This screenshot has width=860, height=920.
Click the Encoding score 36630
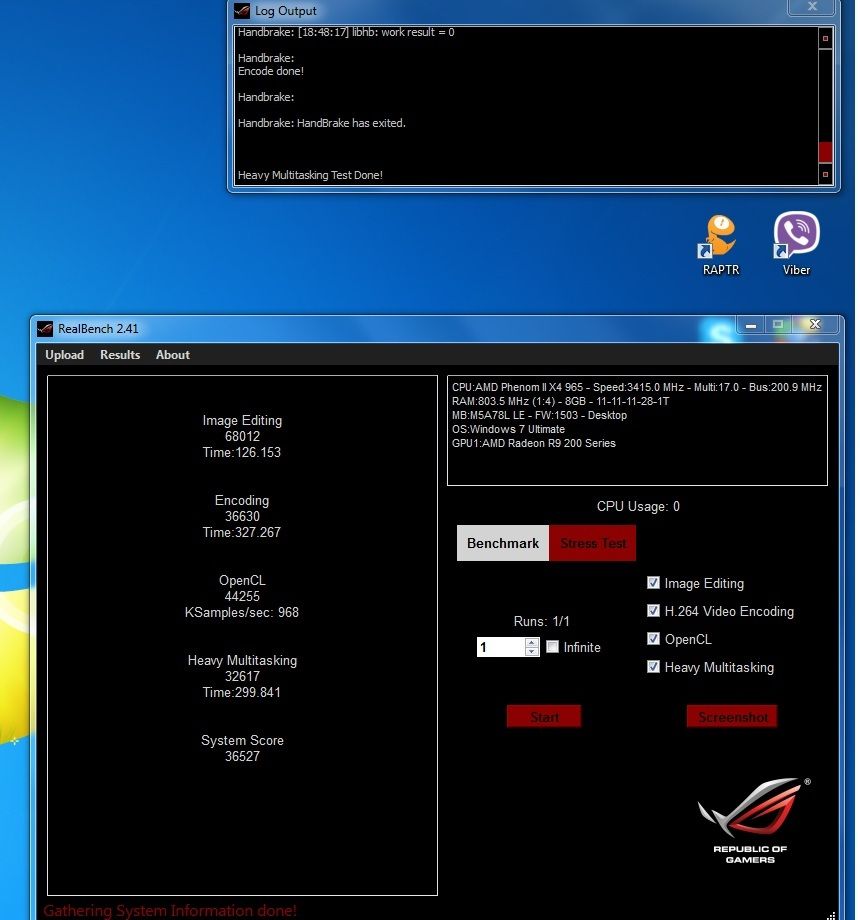(242, 516)
